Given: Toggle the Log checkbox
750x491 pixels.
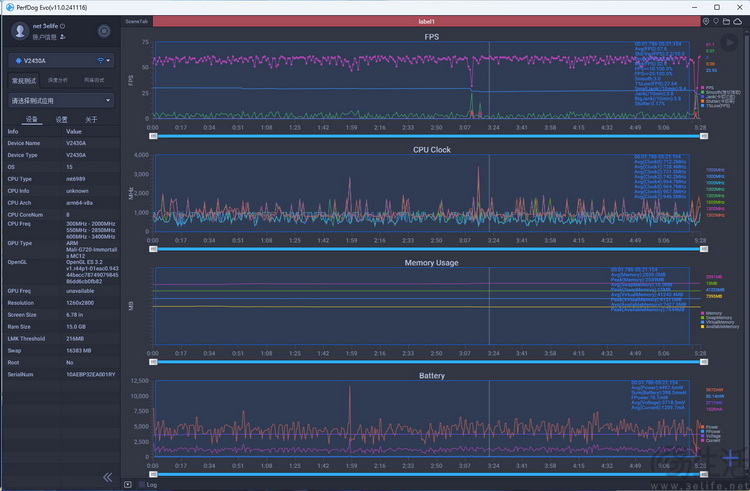Looking at the screenshot, I should click(x=142, y=484).
